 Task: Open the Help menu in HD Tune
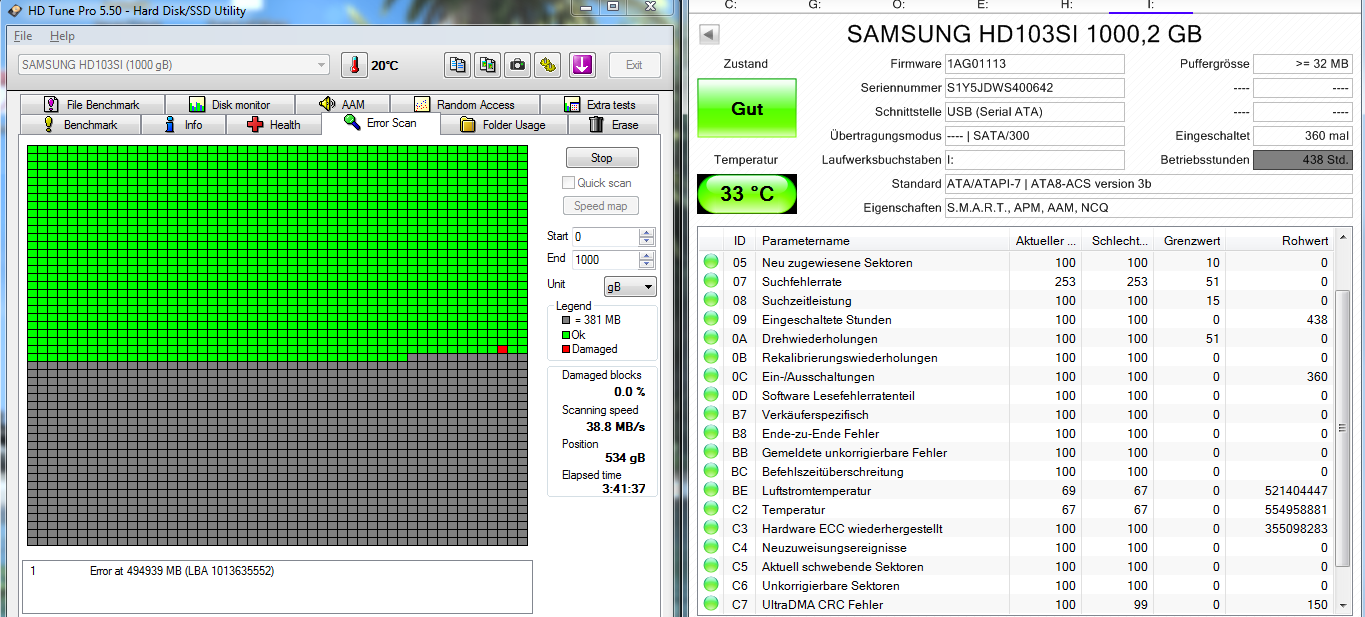pos(62,36)
